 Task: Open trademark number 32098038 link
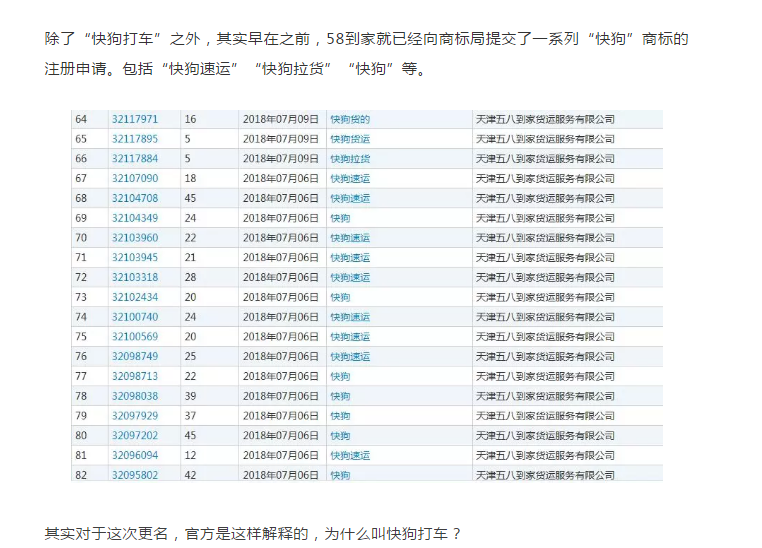(x=135, y=396)
